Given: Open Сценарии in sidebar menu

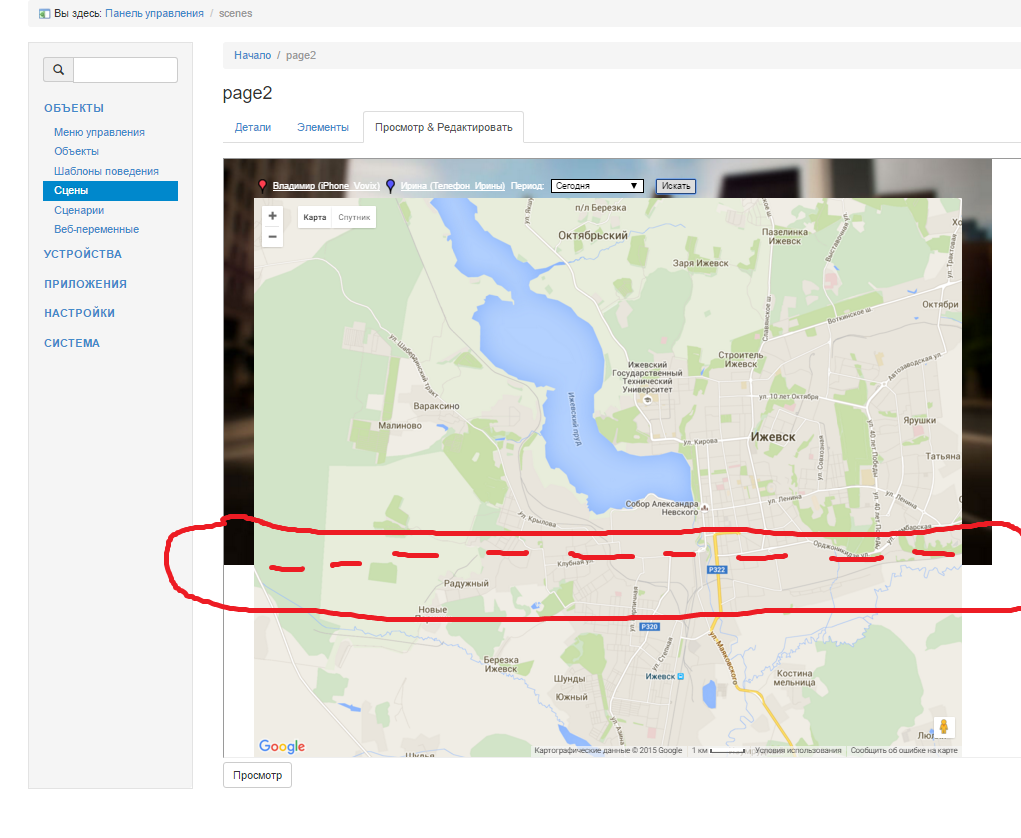Looking at the screenshot, I should tap(79, 210).
